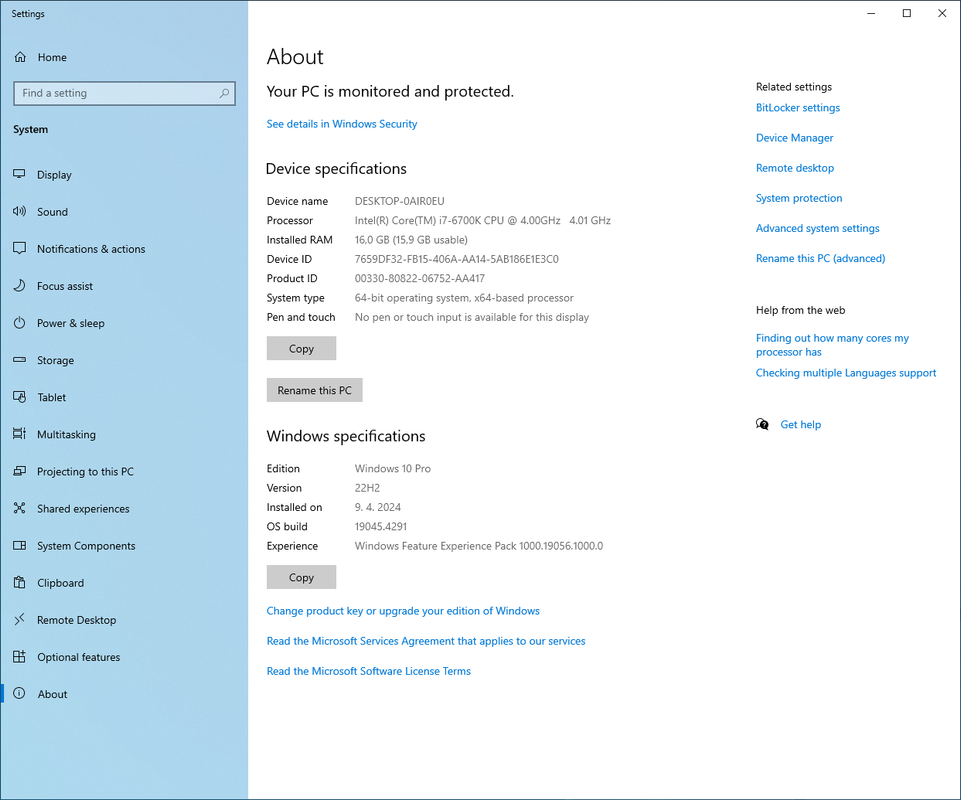Maximize the Settings window
Image resolution: width=961 pixels, height=800 pixels.
(906, 13)
